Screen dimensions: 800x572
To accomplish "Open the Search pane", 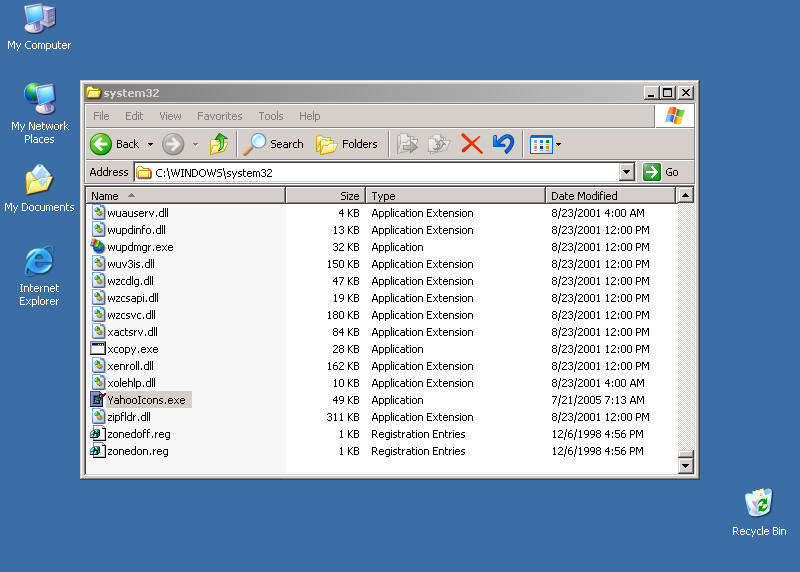I will 273,144.
